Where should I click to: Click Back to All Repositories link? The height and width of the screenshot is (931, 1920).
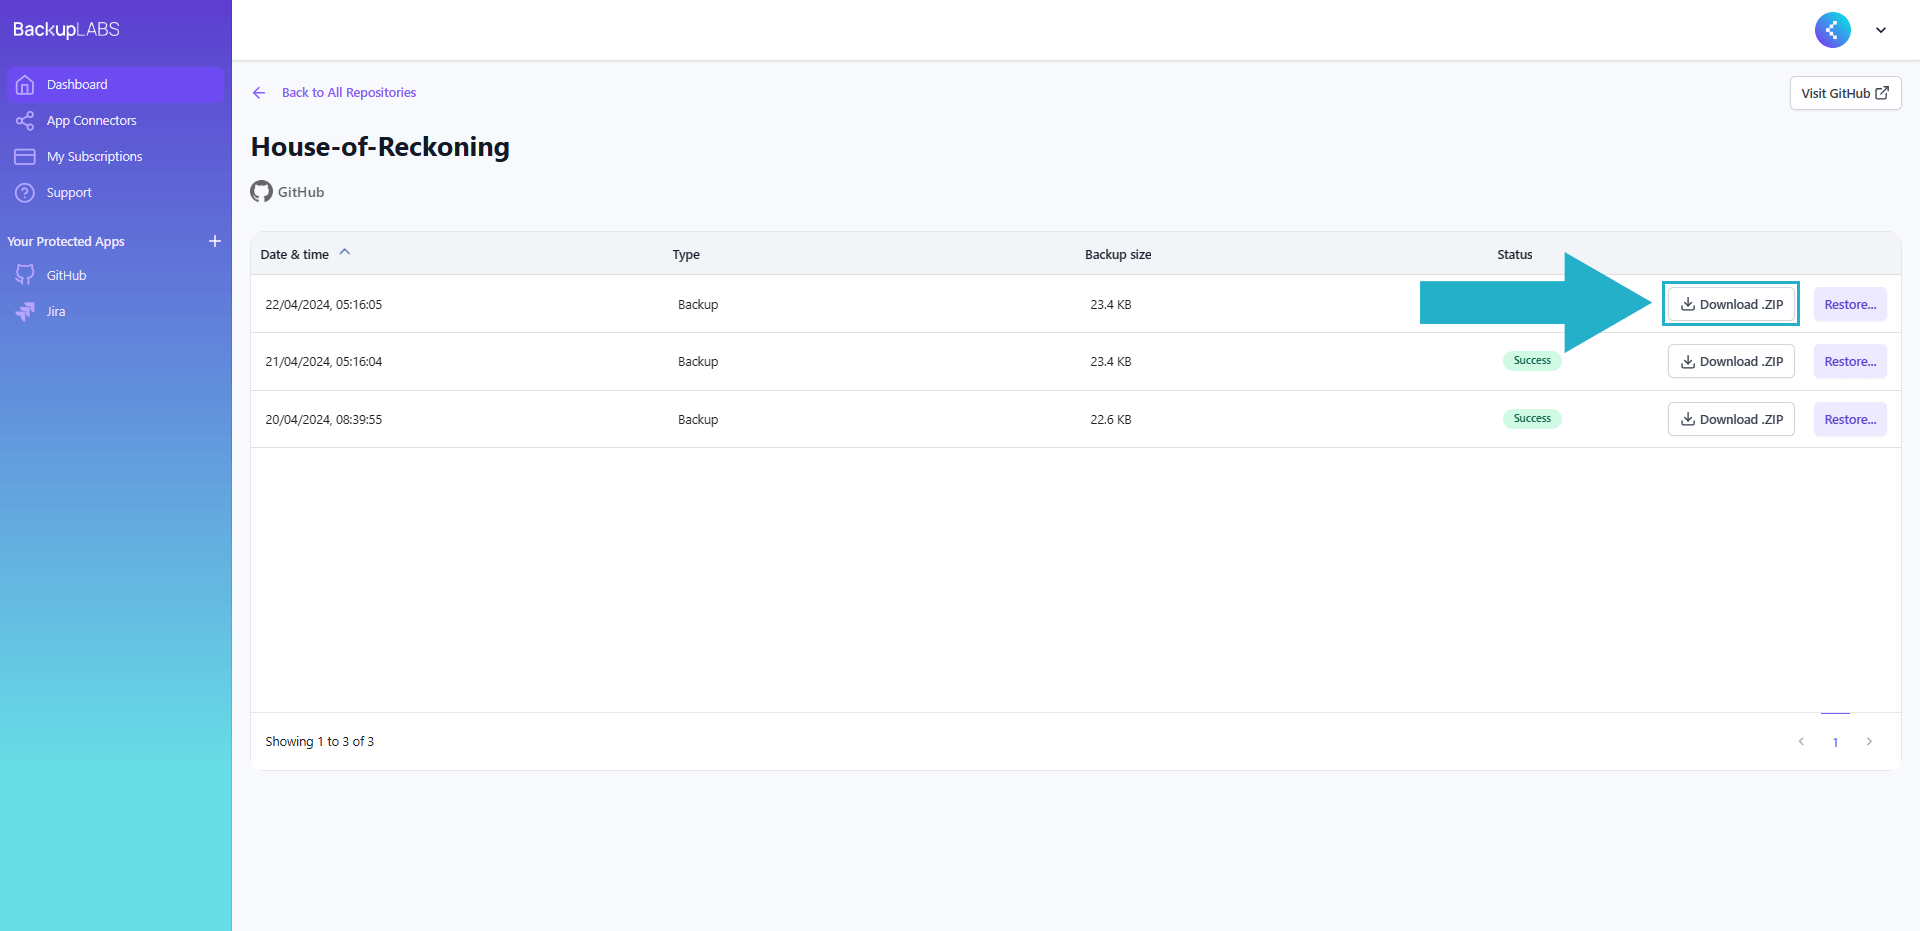(349, 93)
